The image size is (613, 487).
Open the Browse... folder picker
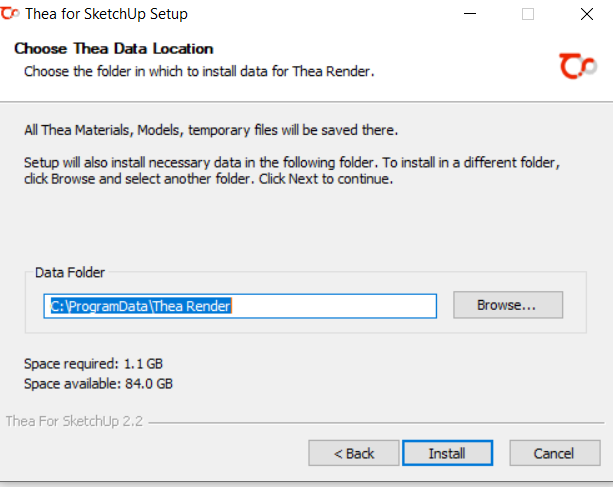pos(508,305)
